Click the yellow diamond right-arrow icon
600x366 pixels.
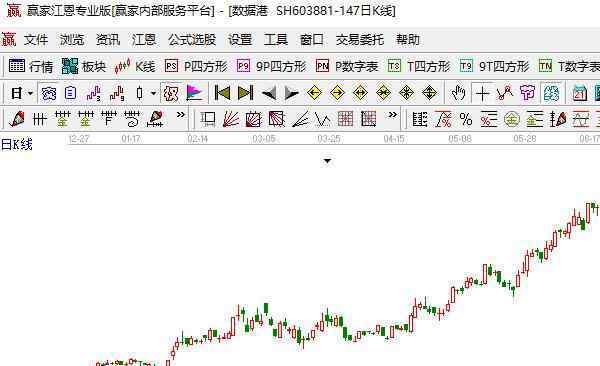coord(337,93)
